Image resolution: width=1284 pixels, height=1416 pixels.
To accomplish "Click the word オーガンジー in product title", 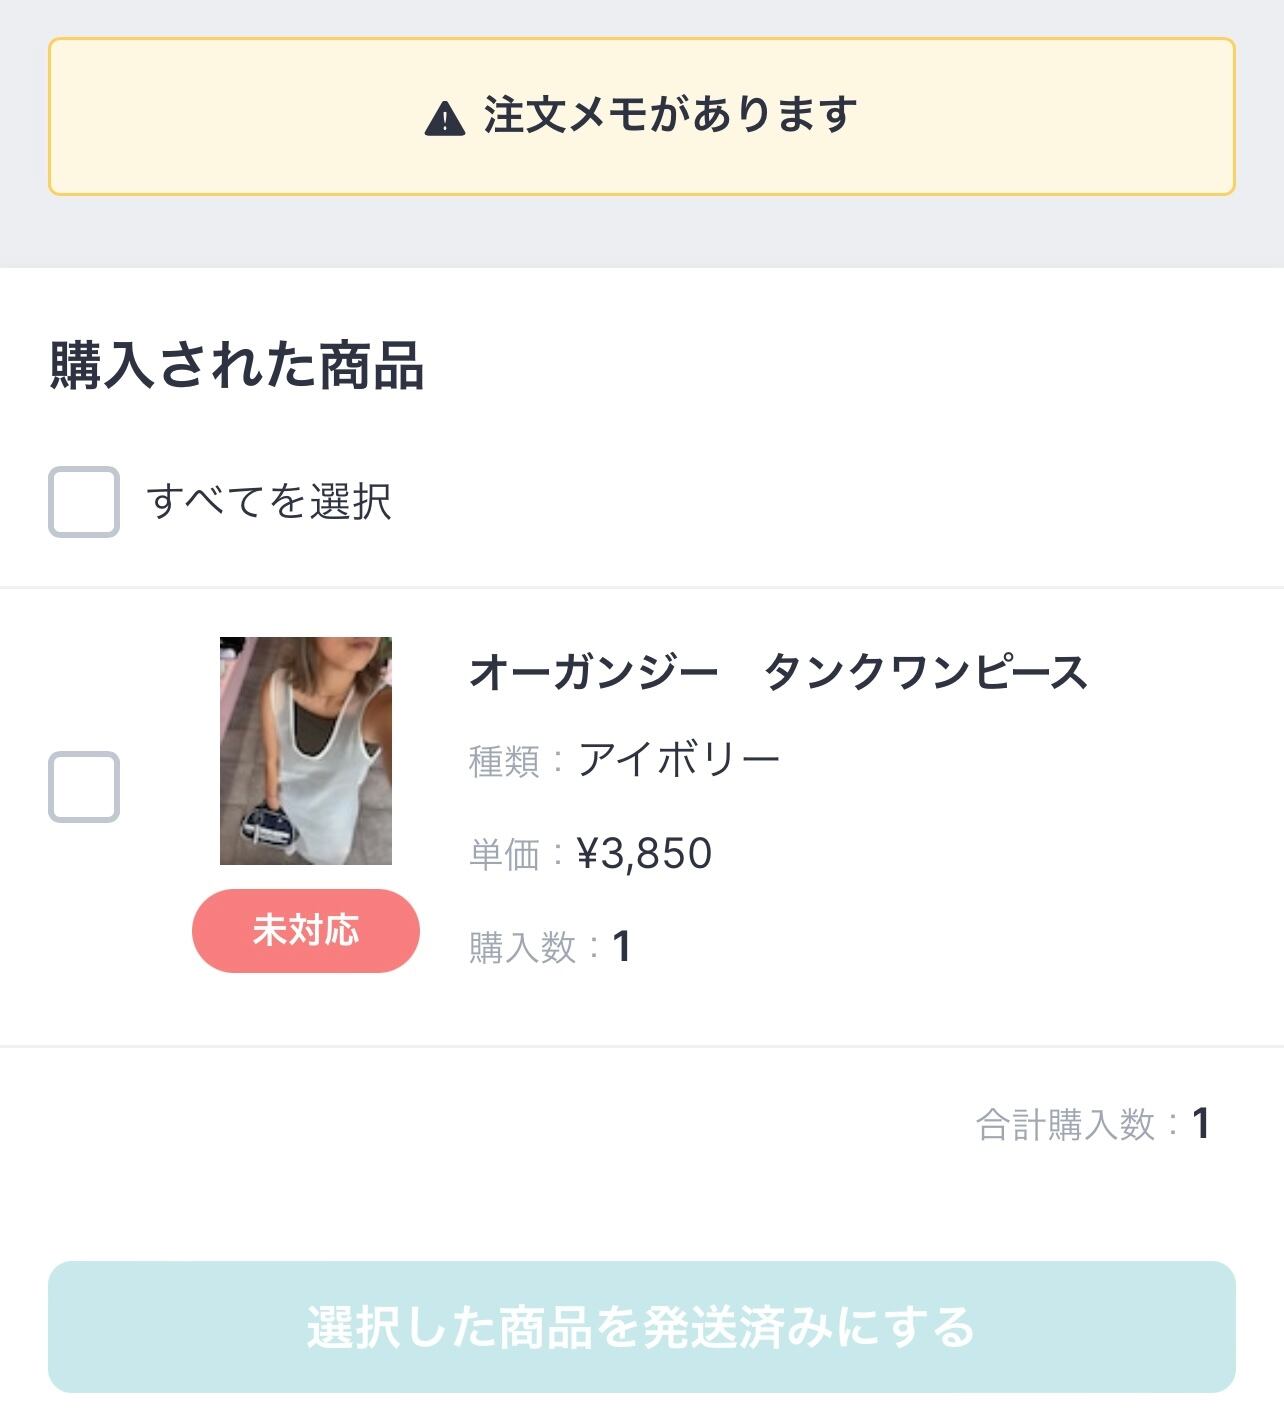I will pos(594,672).
